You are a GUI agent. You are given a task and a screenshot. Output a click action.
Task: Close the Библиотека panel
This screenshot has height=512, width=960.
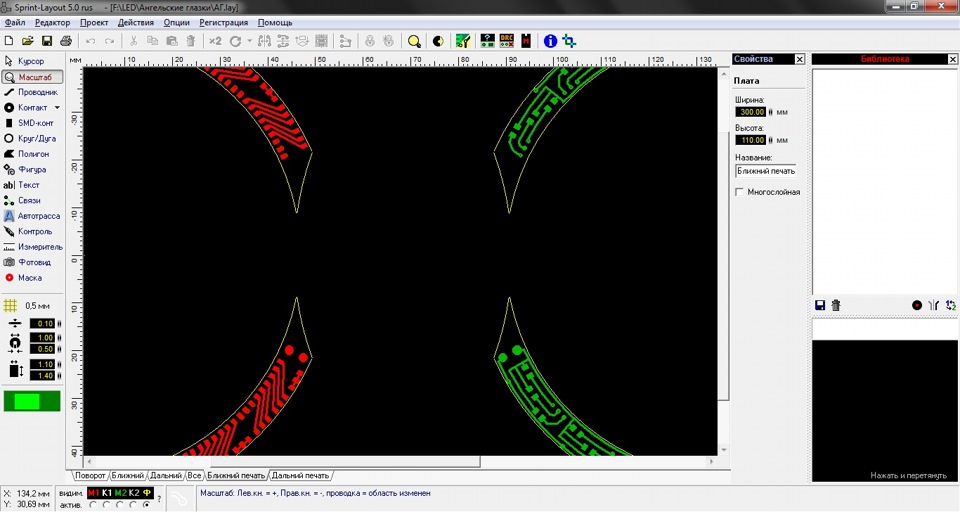[953, 59]
